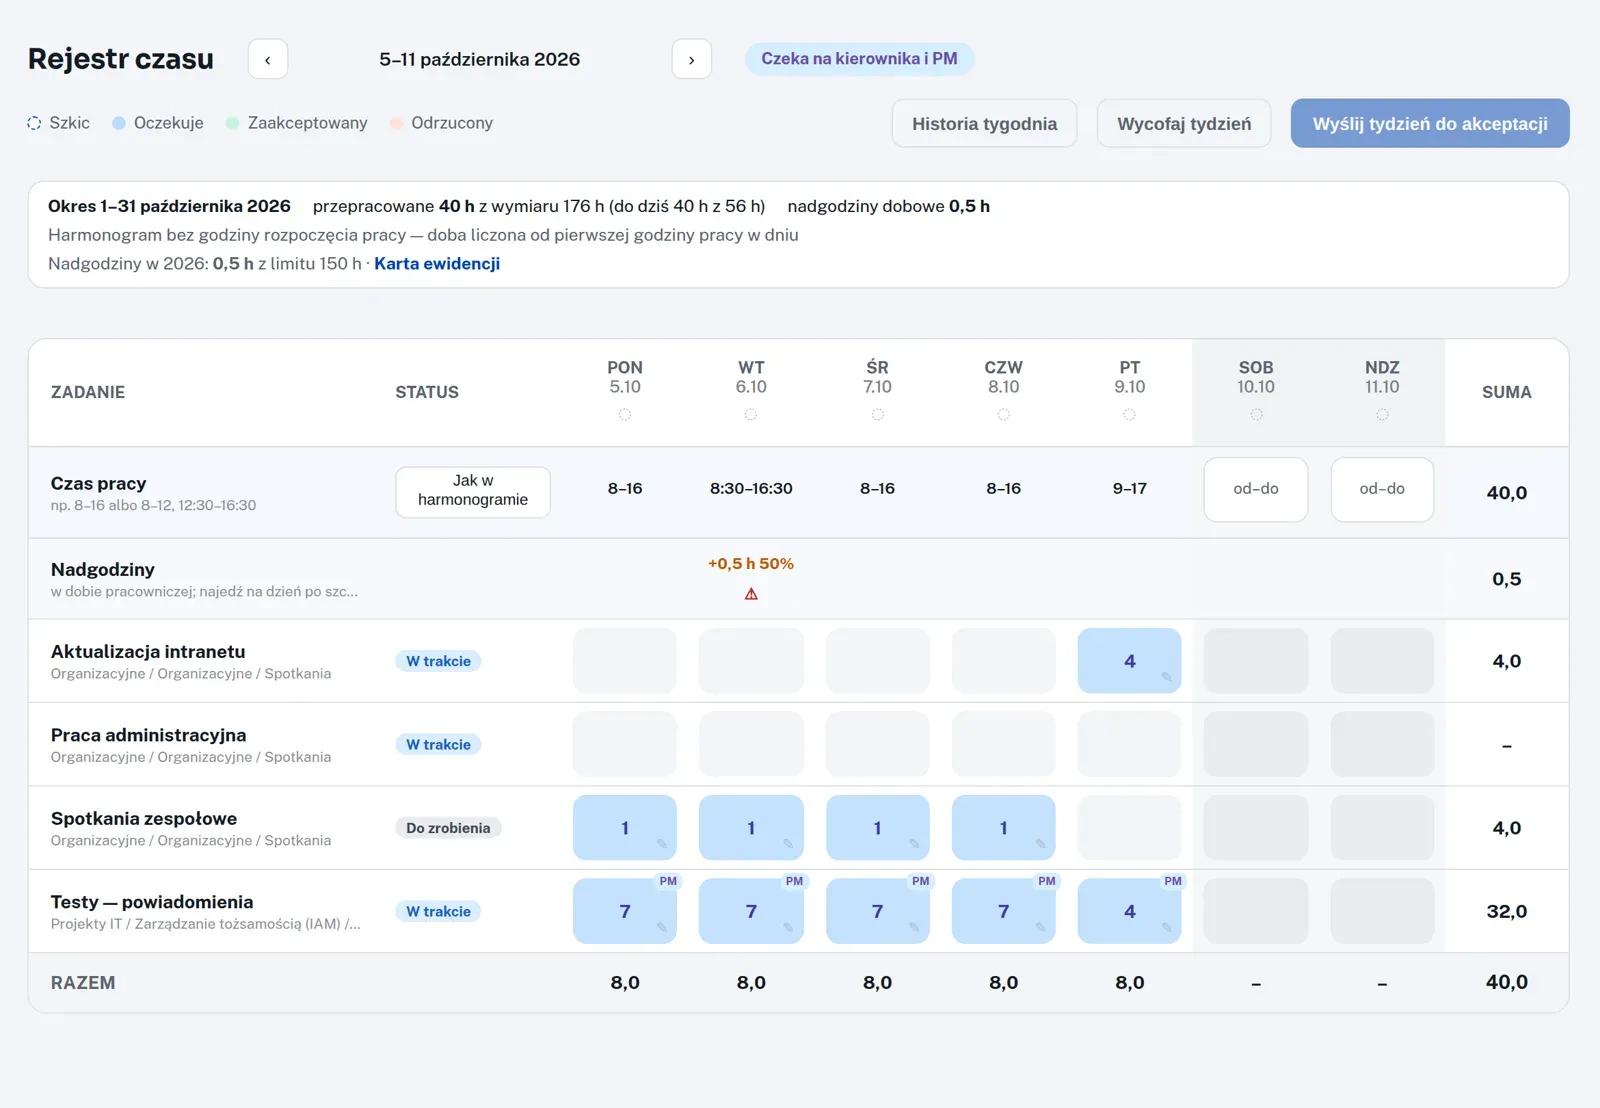Click W trakcie status of Praca administracyjna

pos(438,744)
